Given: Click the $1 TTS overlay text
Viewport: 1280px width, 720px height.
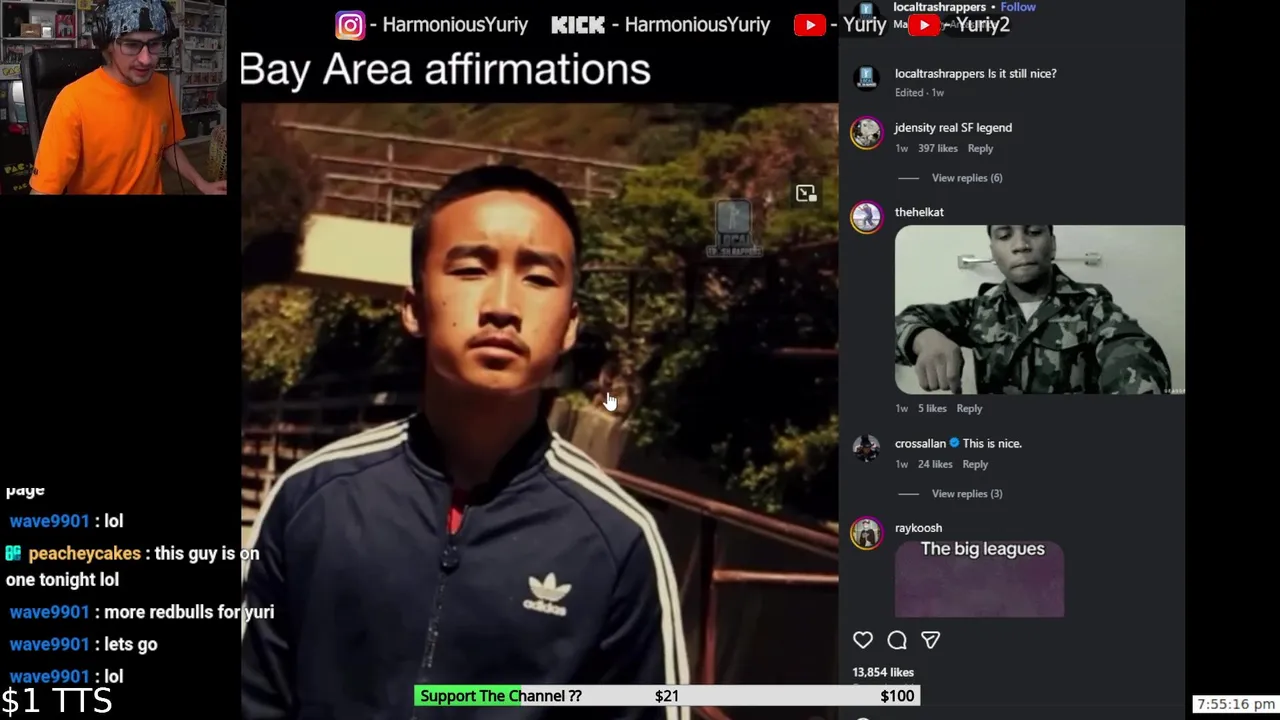Looking at the screenshot, I should click(56, 701).
